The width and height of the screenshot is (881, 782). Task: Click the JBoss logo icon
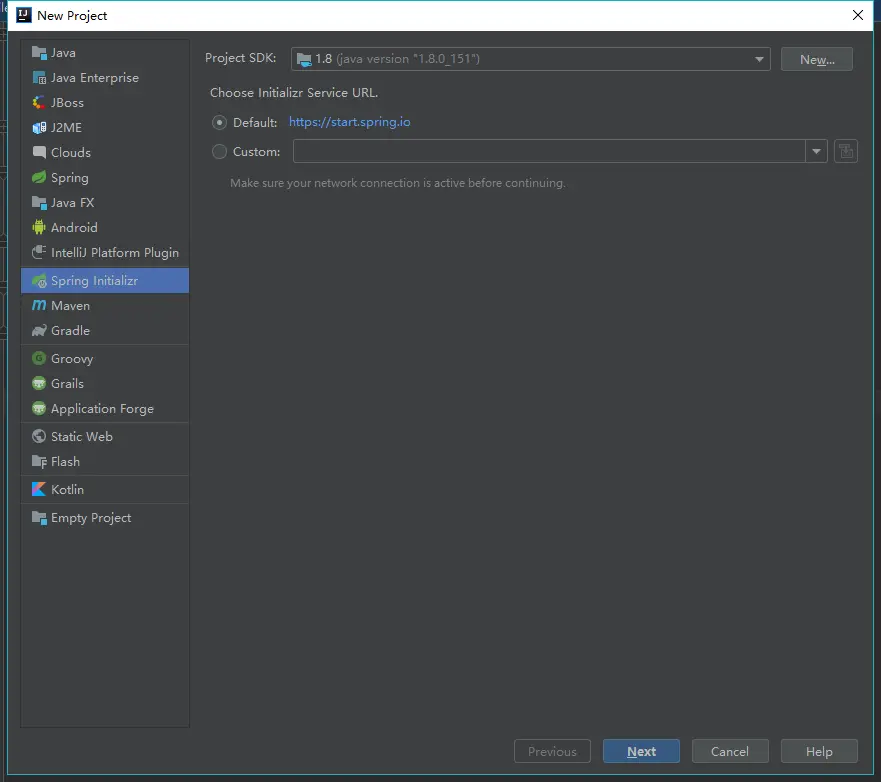coord(39,103)
